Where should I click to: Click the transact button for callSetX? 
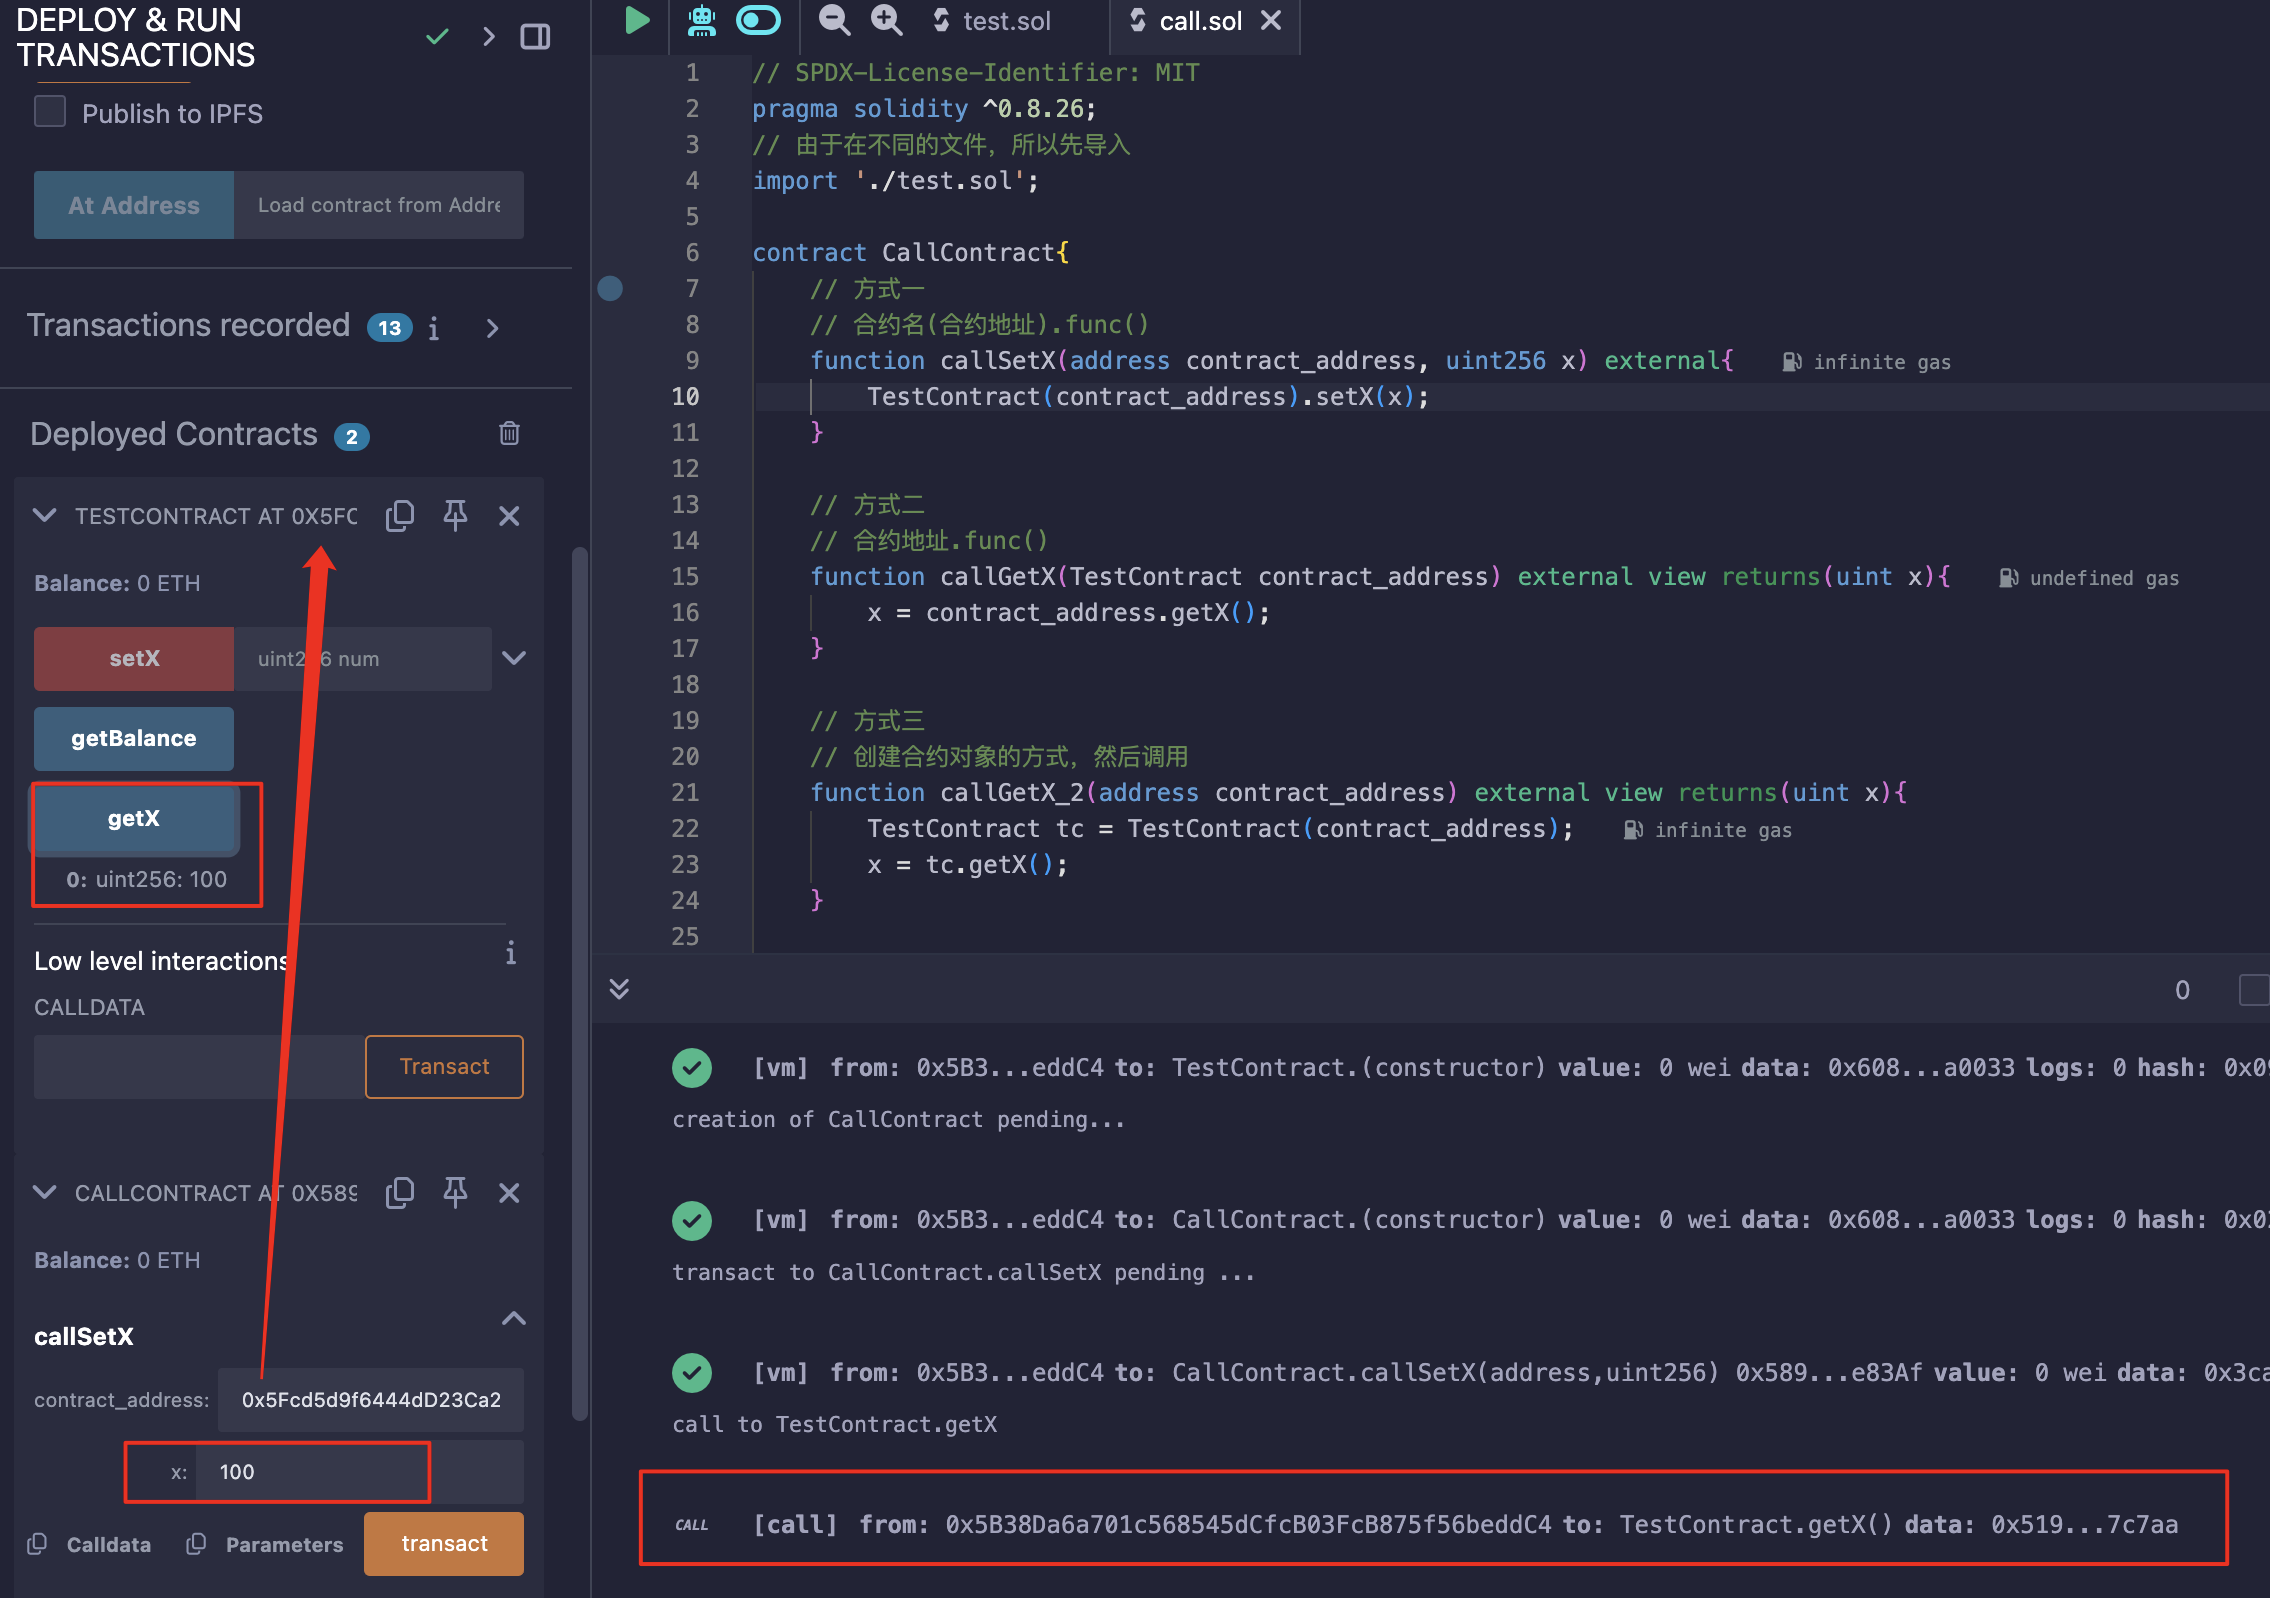click(x=443, y=1544)
